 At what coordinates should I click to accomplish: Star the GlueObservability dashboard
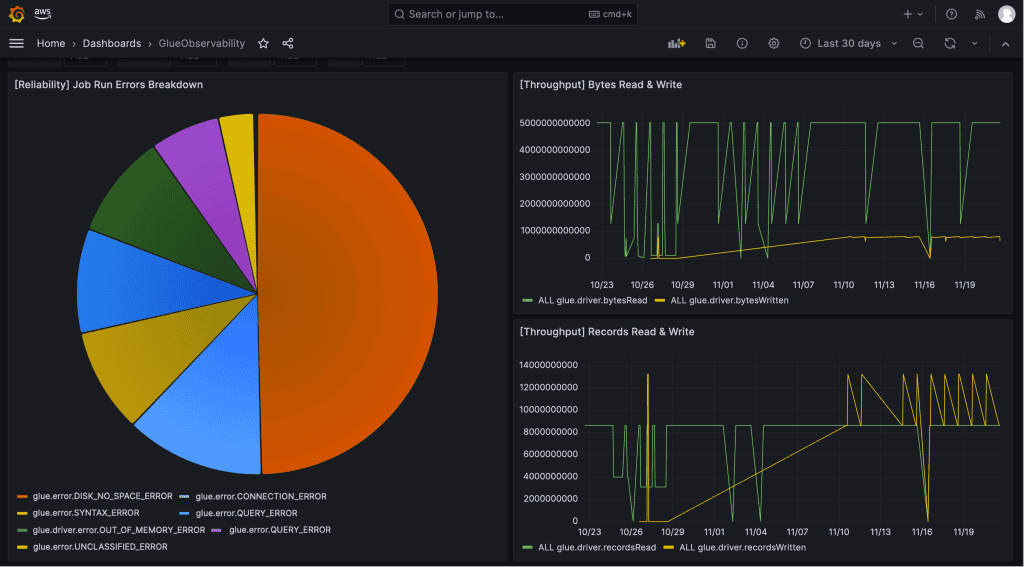[x=264, y=43]
